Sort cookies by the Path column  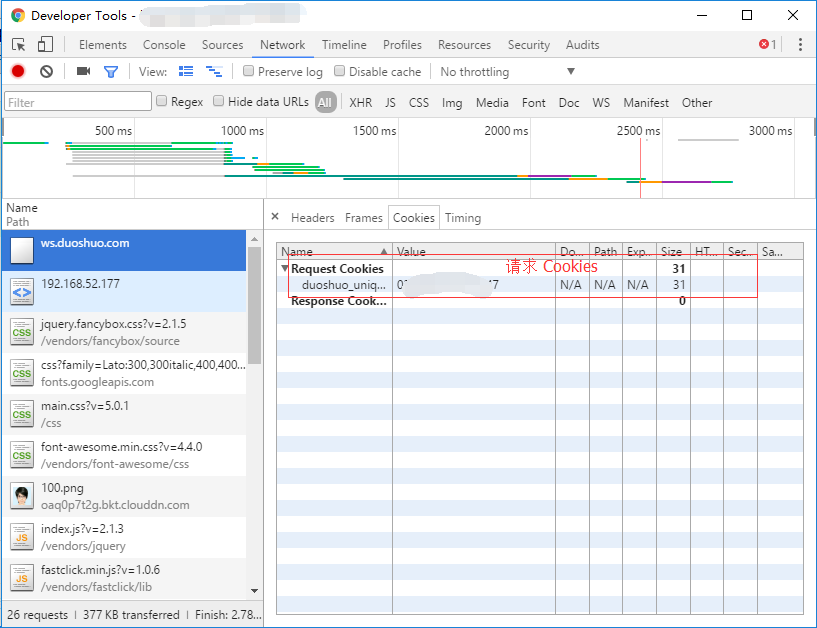[x=605, y=252]
